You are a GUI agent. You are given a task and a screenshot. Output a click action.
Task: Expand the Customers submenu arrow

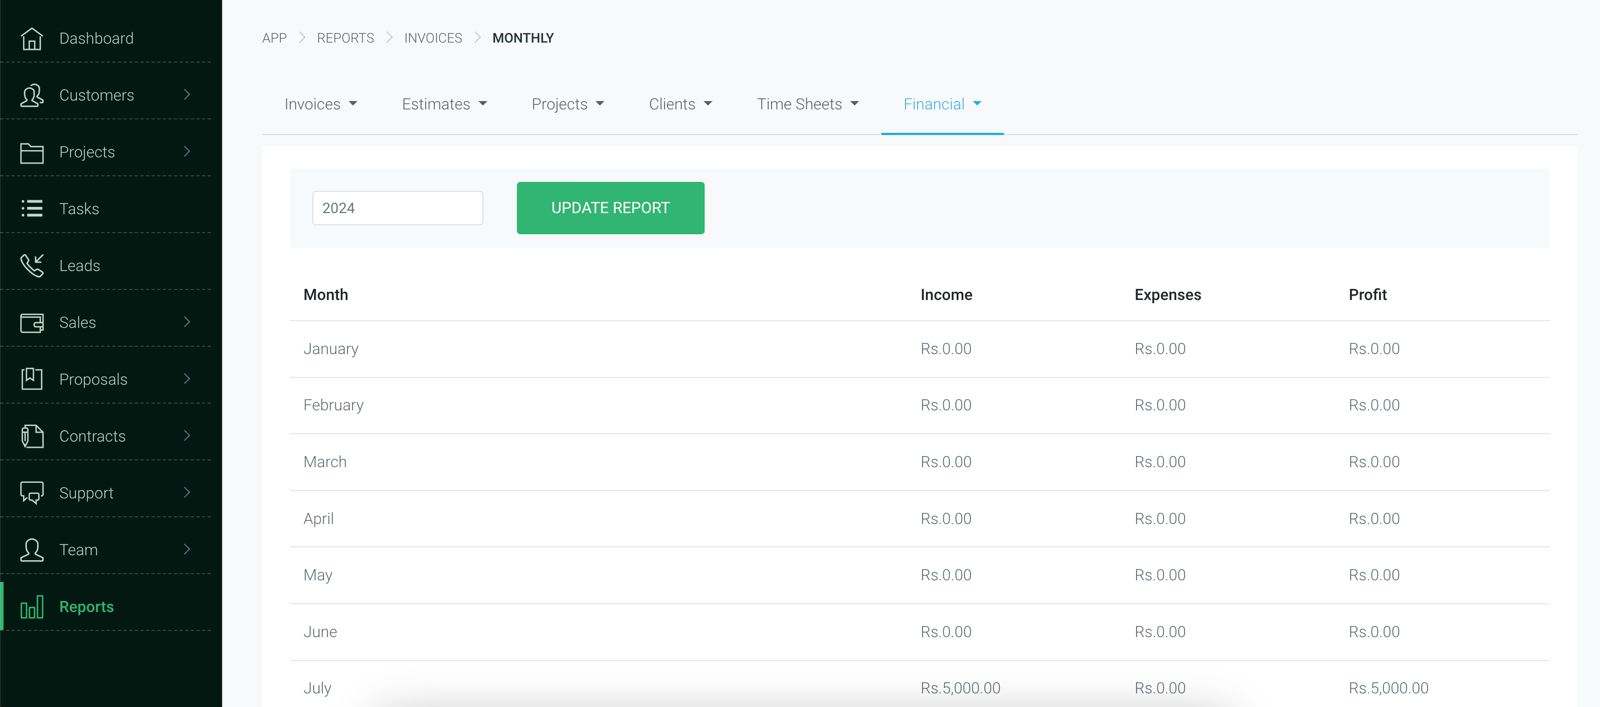pos(187,94)
